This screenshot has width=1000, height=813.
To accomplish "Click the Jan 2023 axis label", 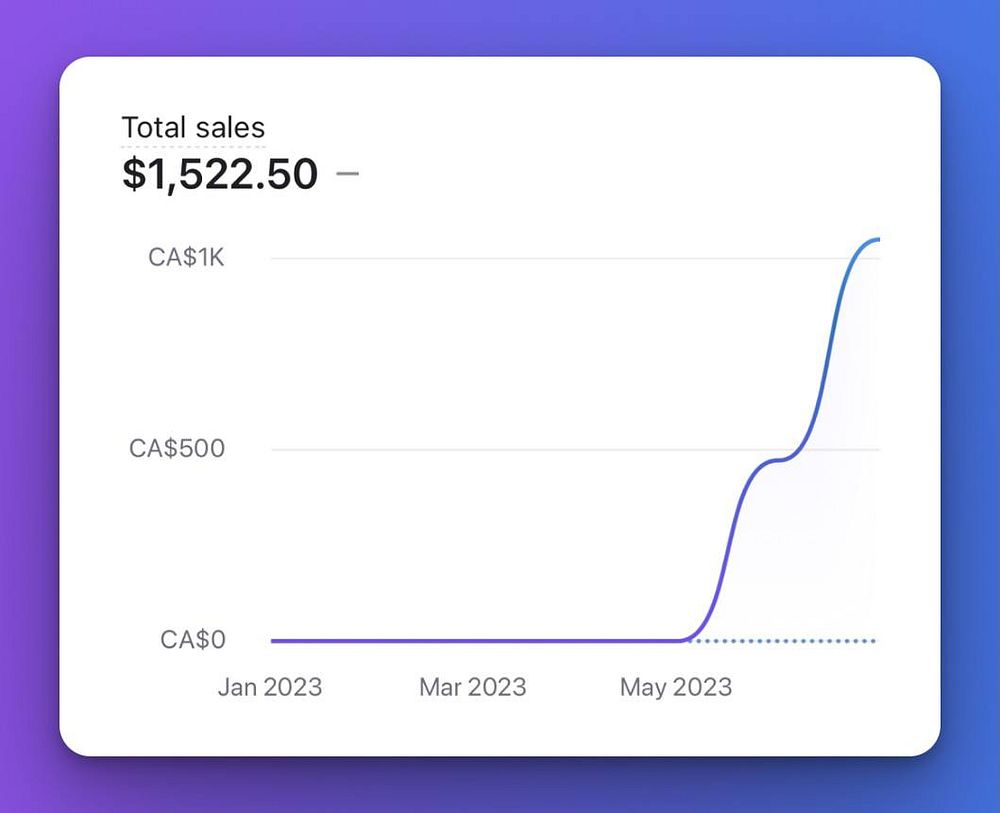I will click(270, 688).
